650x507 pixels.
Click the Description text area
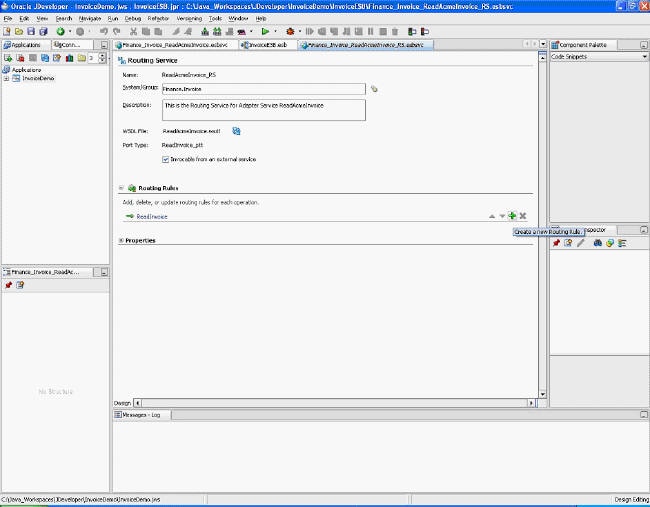pyautogui.click(x=264, y=110)
